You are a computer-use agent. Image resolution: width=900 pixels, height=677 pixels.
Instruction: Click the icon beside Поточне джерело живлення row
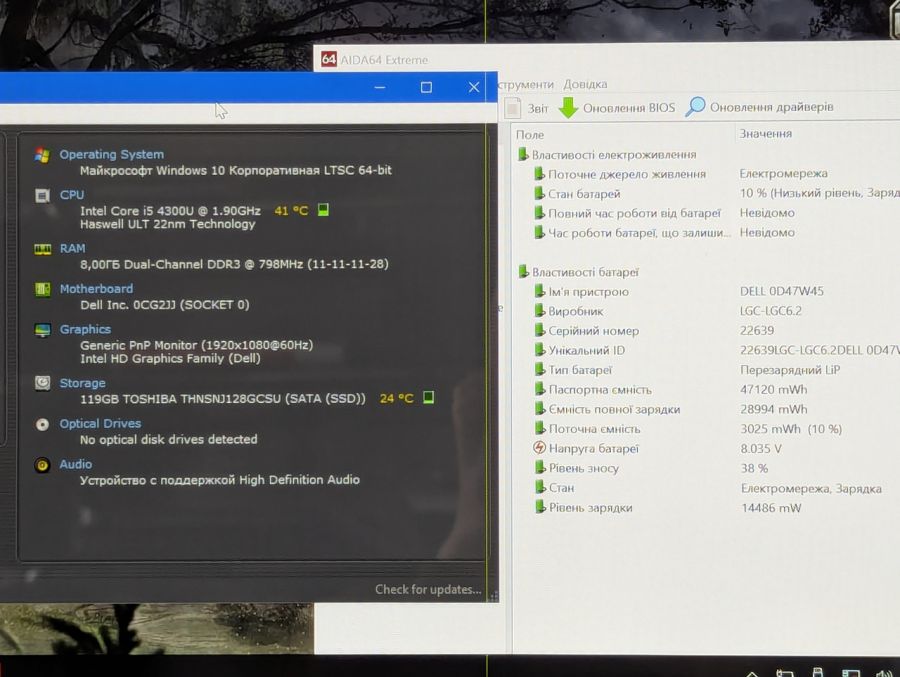click(x=539, y=173)
